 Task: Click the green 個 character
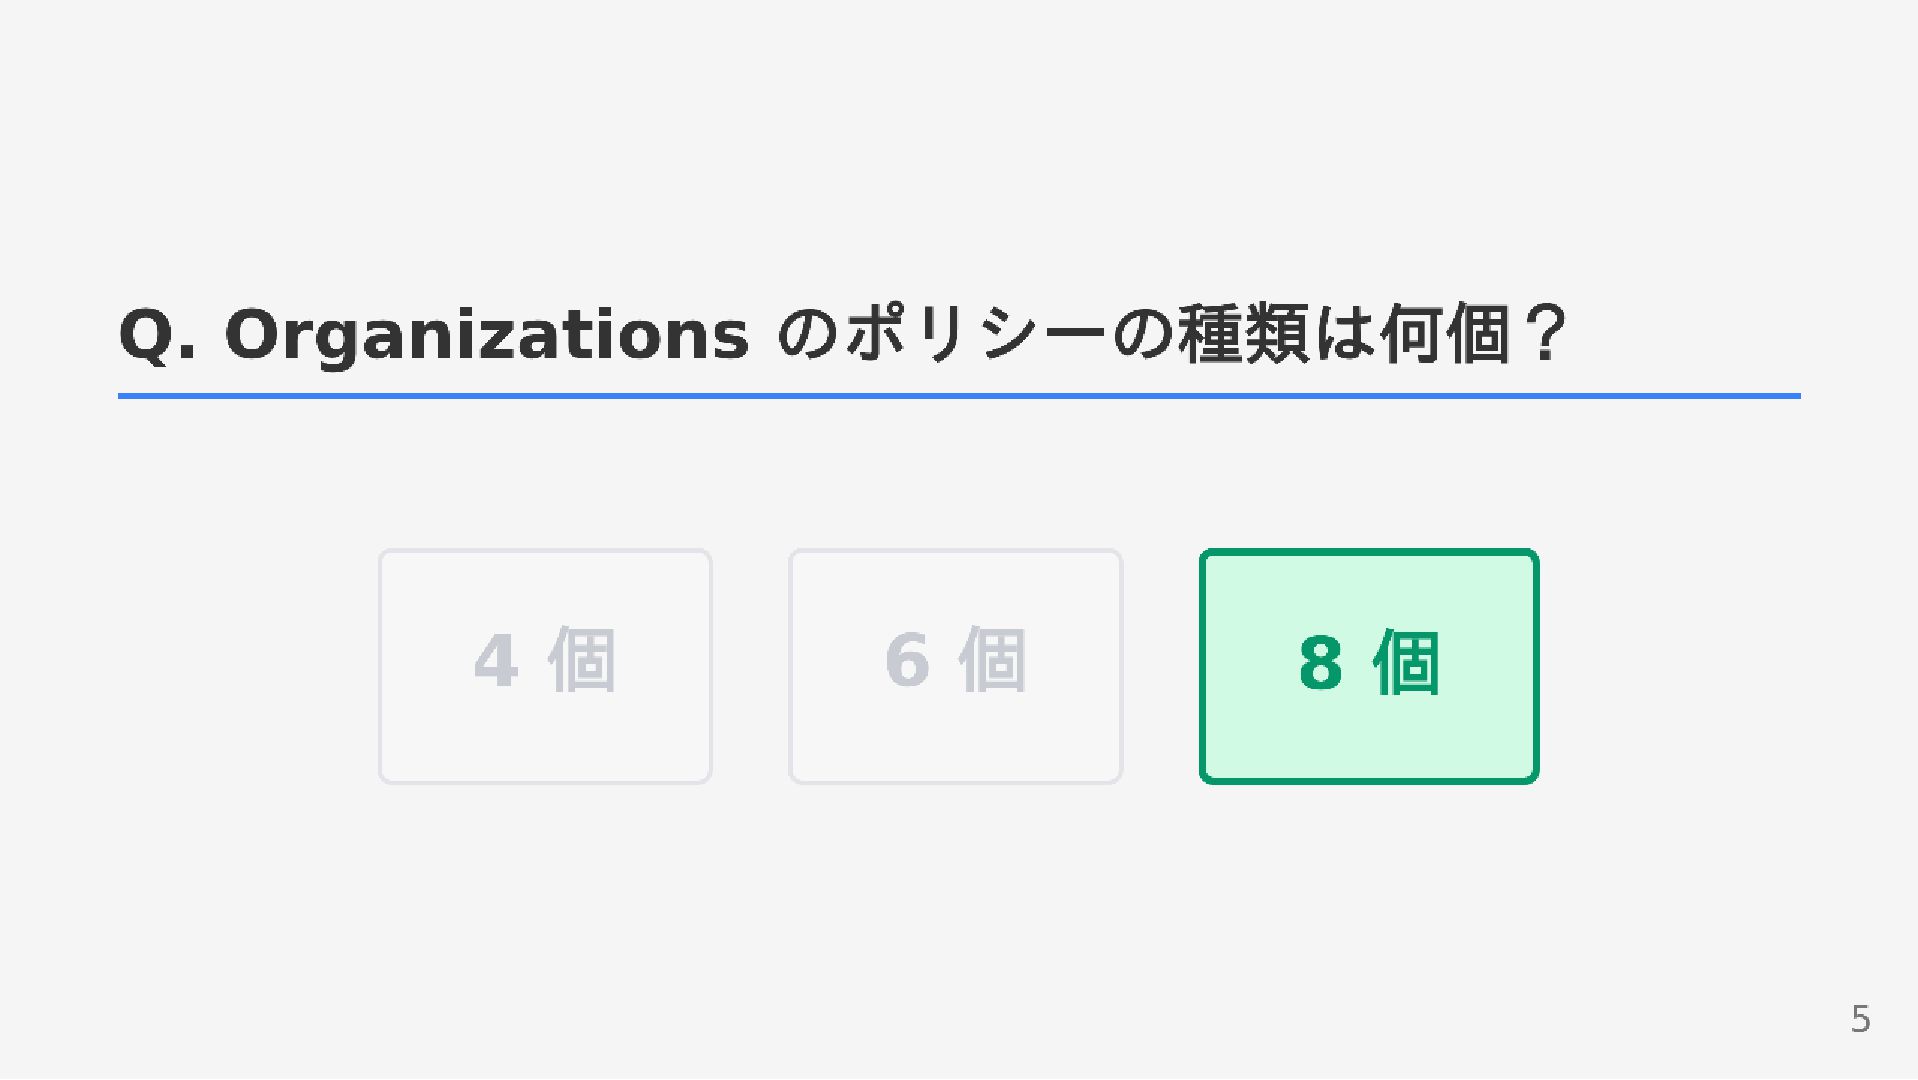[x=1407, y=661]
